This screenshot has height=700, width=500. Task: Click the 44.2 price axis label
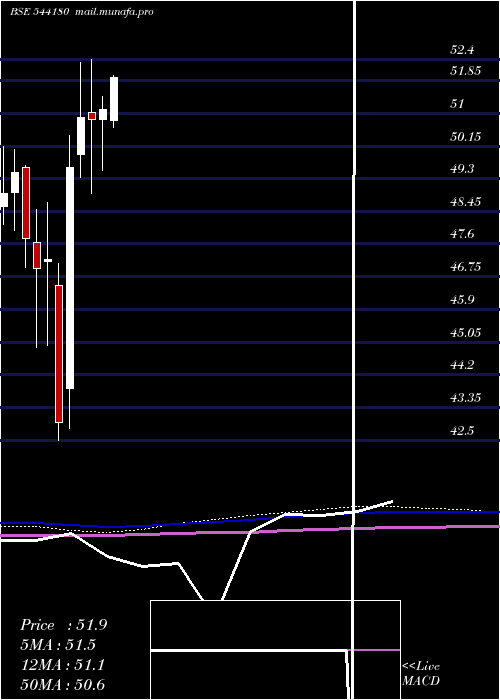[x=462, y=365]
